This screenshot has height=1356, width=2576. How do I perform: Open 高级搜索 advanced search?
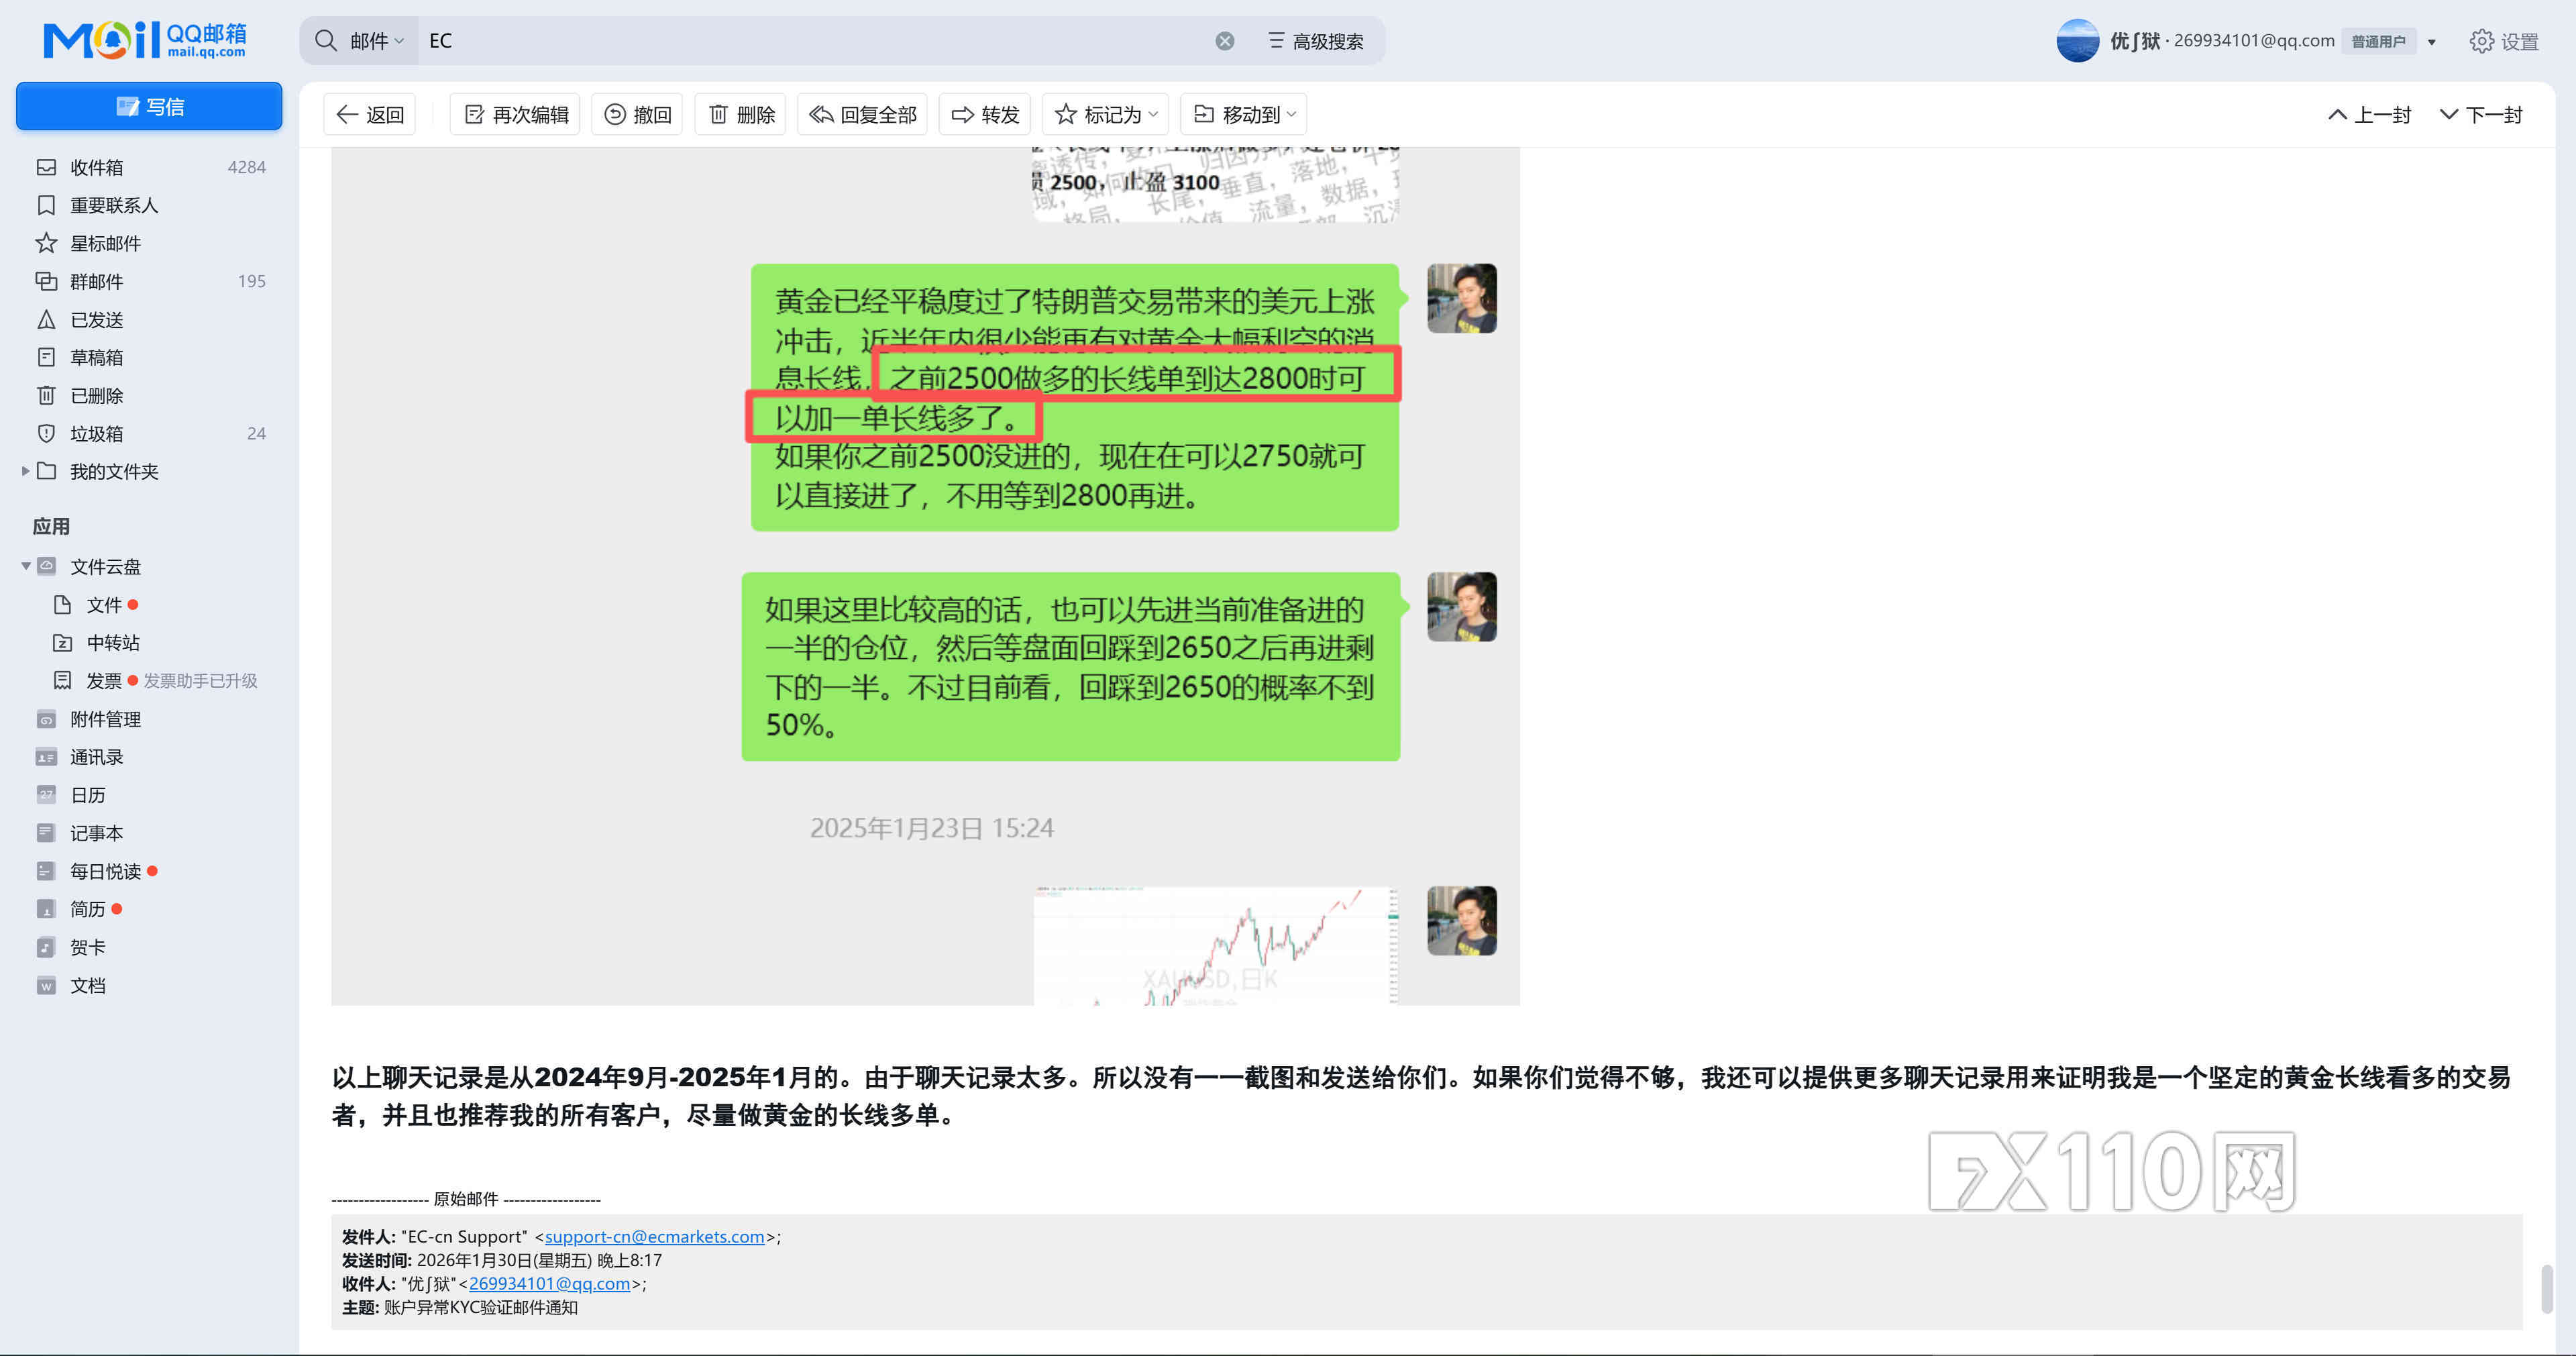coord(1315,41)
